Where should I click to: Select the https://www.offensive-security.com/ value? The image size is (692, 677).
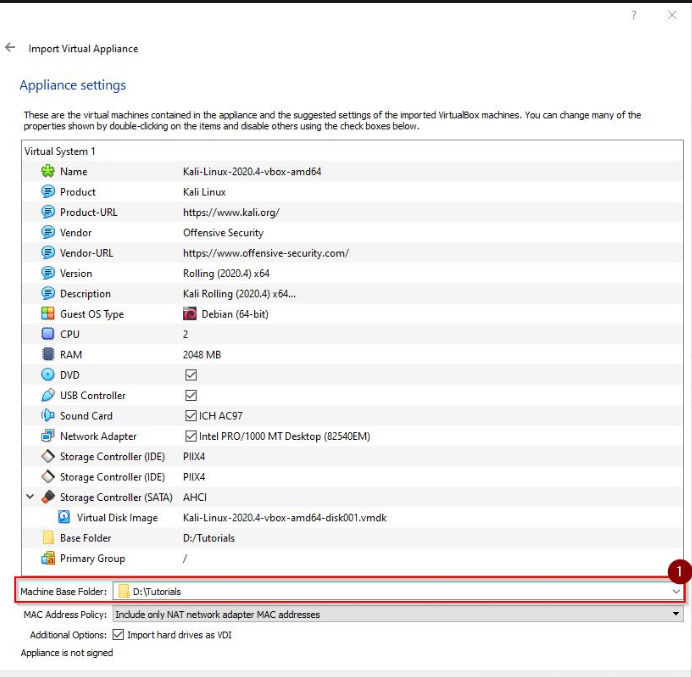coord(266,253)
